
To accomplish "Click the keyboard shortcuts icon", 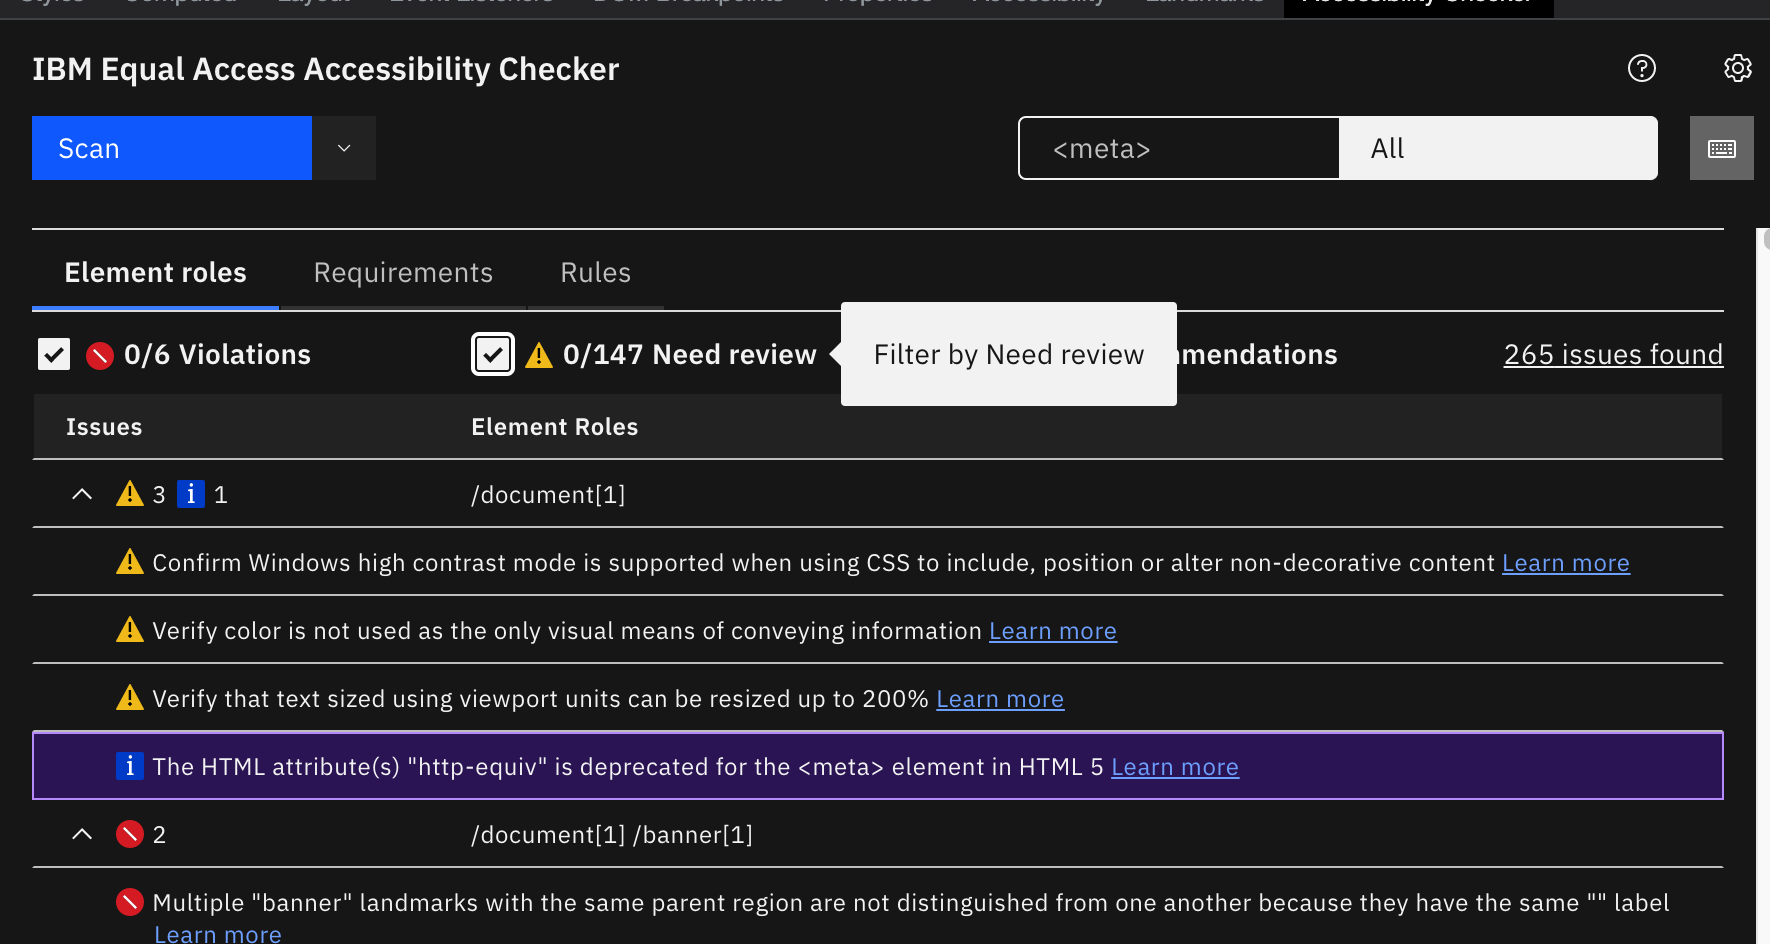I will pos(1721,147).
